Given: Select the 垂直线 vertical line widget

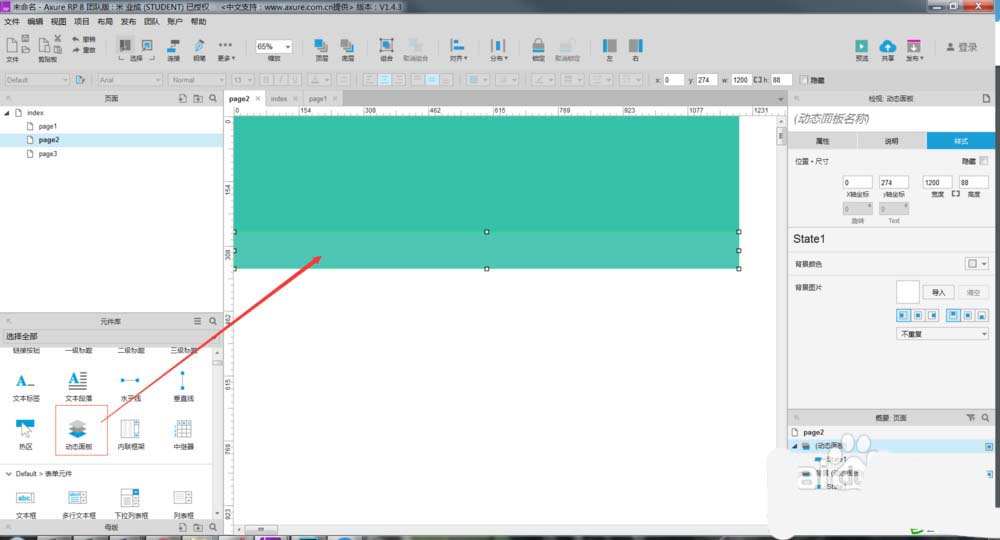Looking at the screenshot, I should point(183,386).
